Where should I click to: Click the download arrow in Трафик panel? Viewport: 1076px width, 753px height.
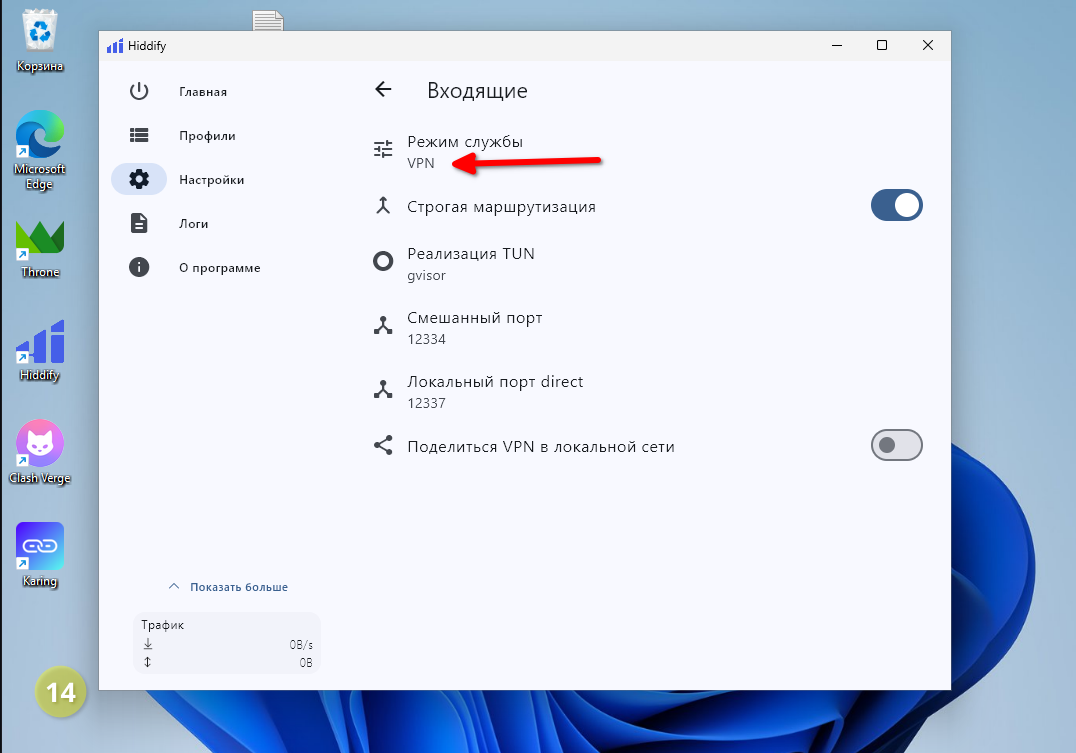coord(148,644)
